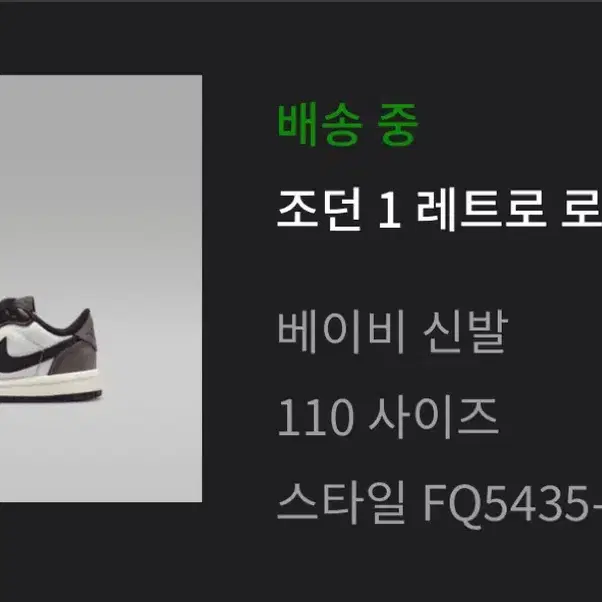Click the number 110 in the size line
Screen dimensions: 602x602
(315, 418)
